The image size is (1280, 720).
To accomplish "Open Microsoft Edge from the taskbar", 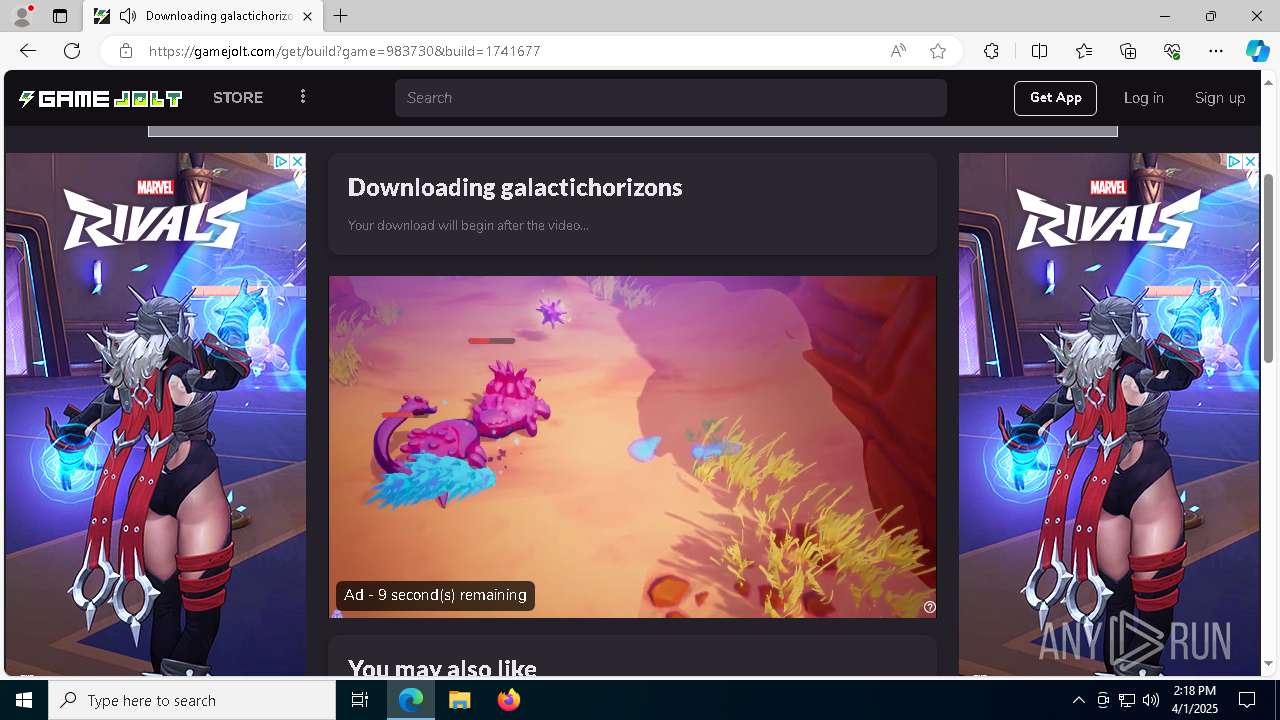I will point(411,700).
